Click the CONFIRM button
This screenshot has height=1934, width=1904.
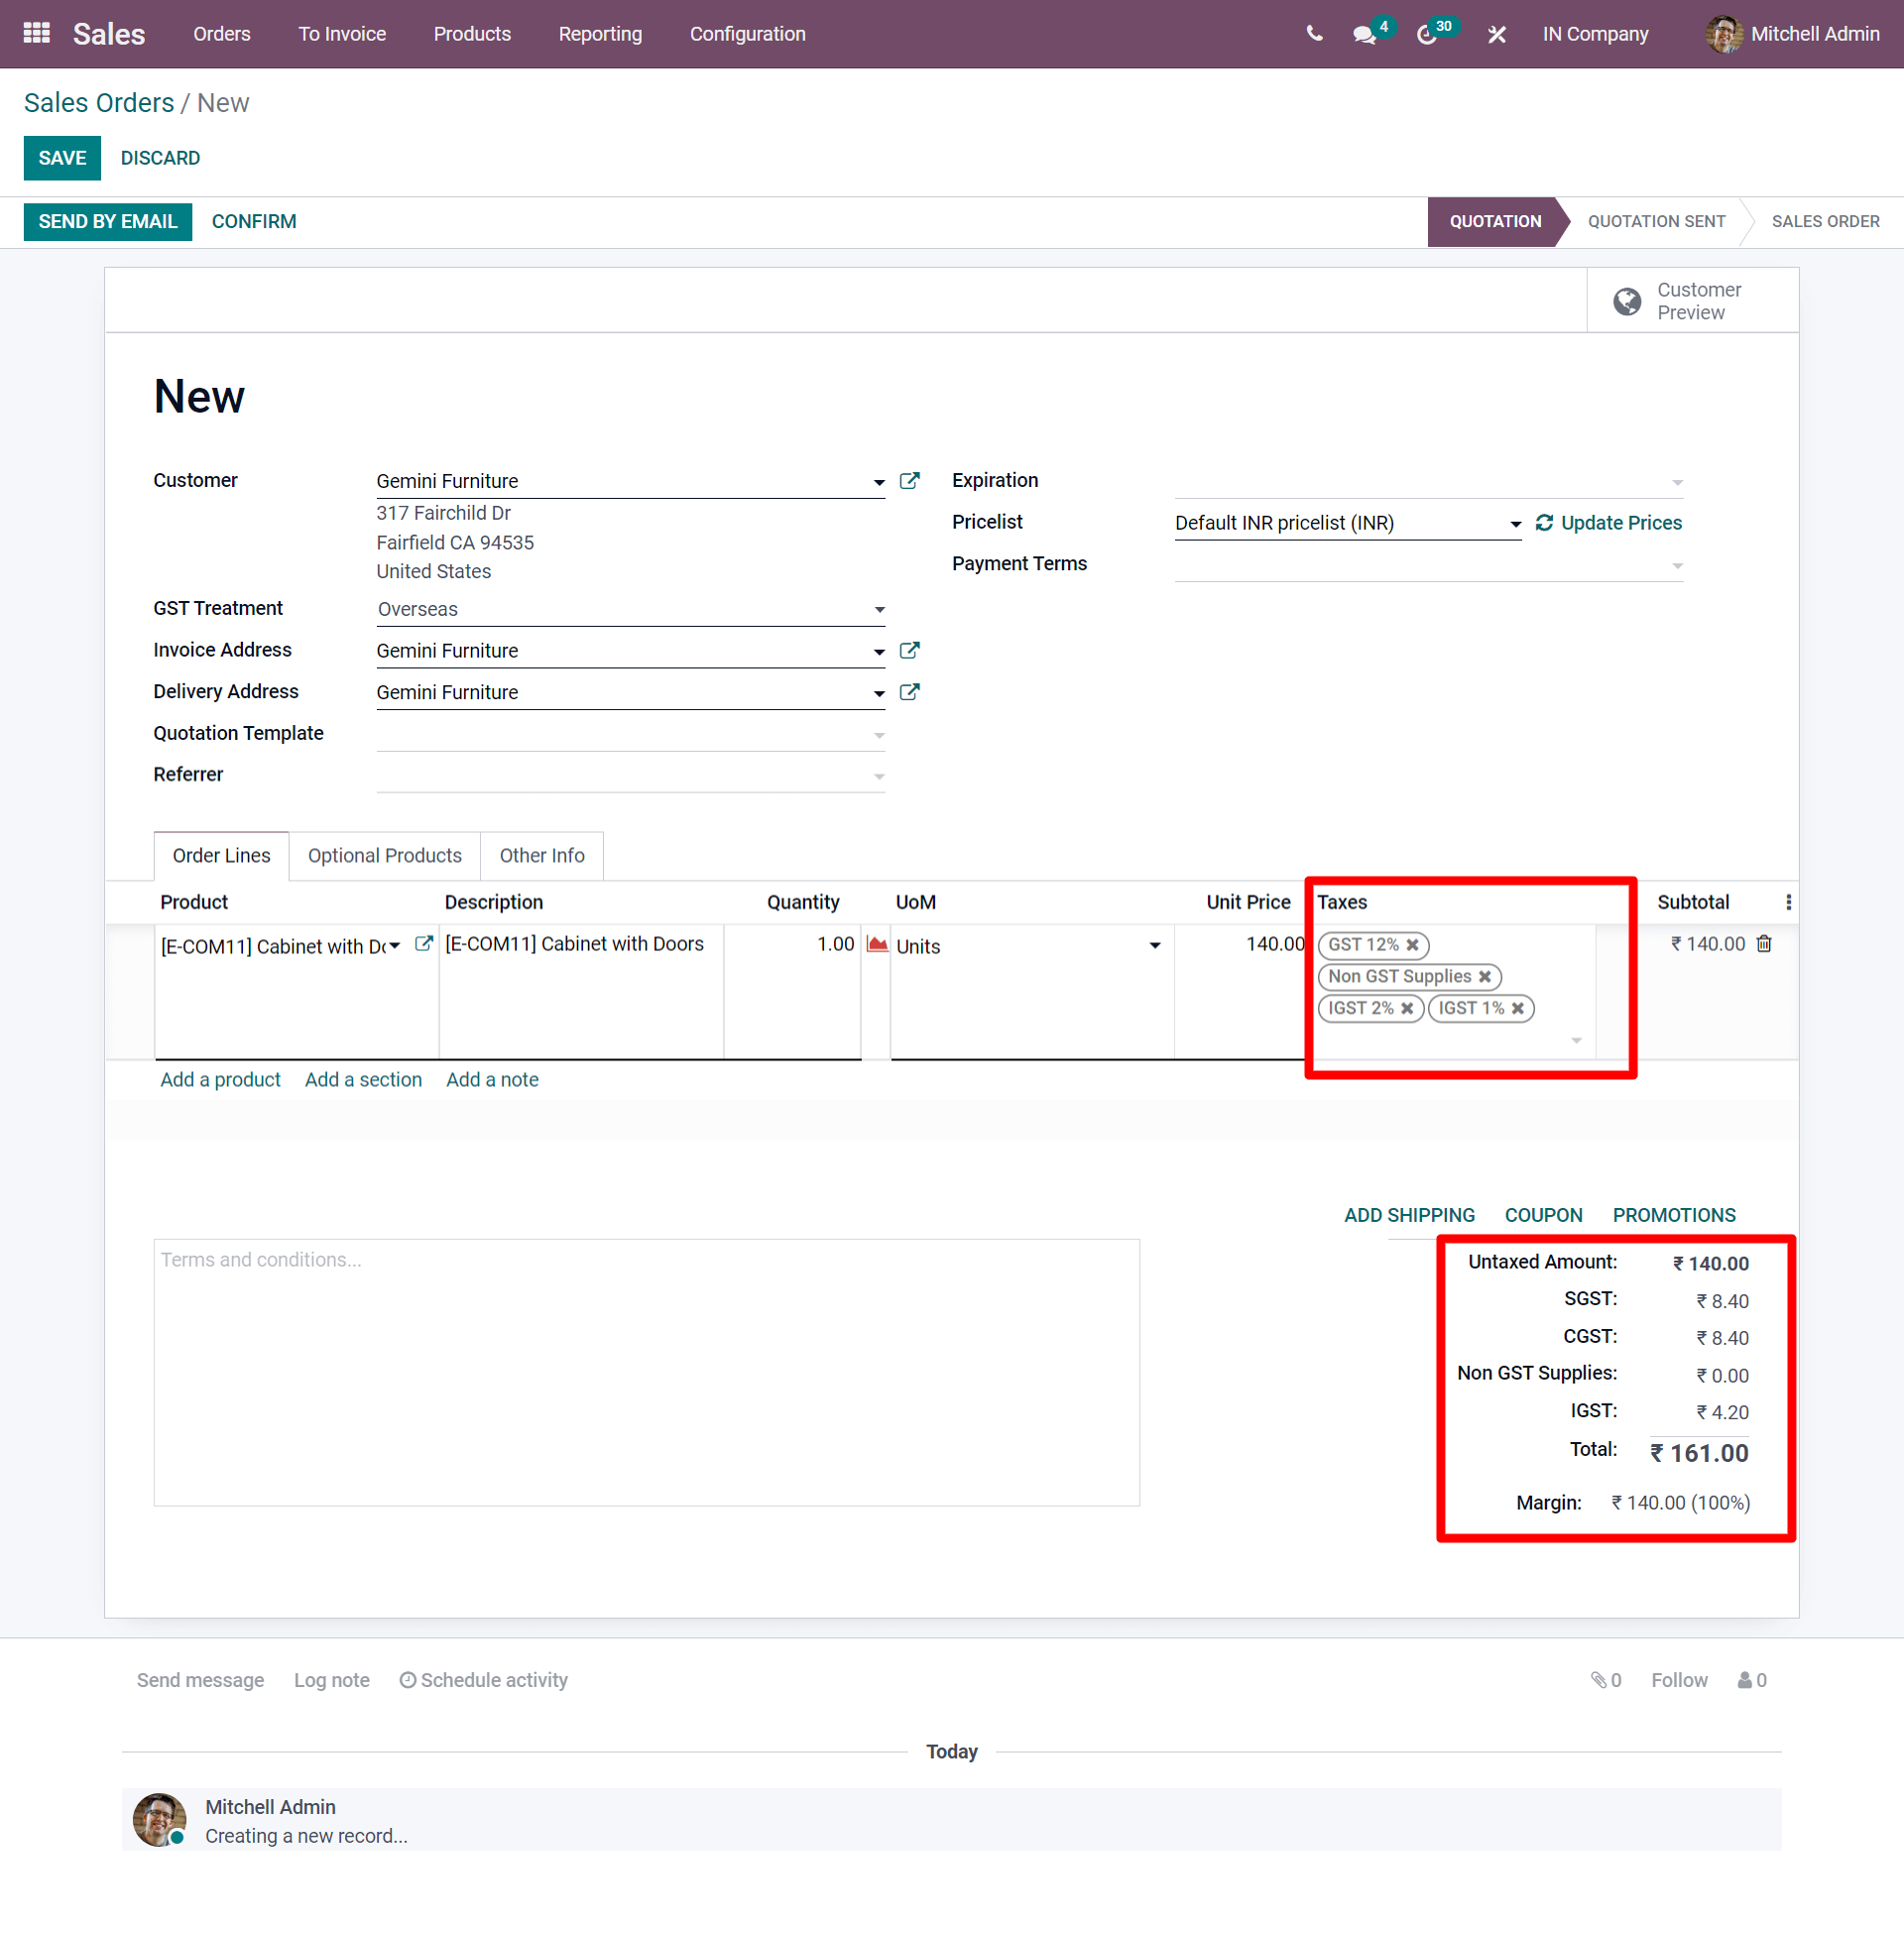253,221
